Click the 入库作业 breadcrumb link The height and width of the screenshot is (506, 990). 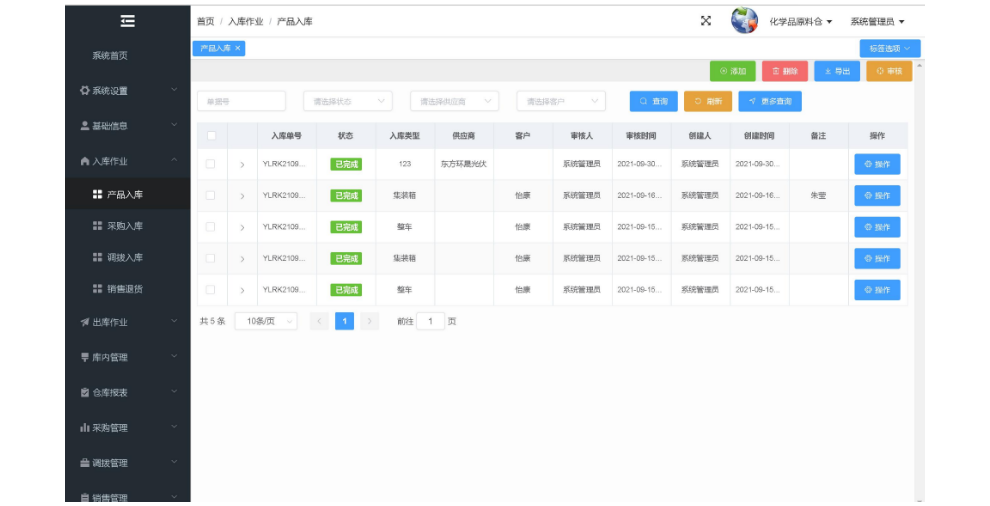click(x=246, y=21)
